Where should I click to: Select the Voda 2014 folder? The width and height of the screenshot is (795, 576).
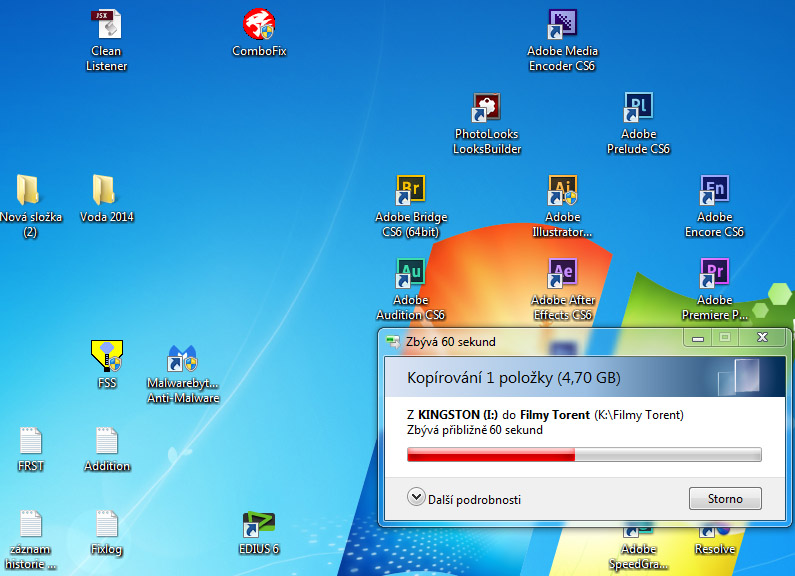[106, 190]
